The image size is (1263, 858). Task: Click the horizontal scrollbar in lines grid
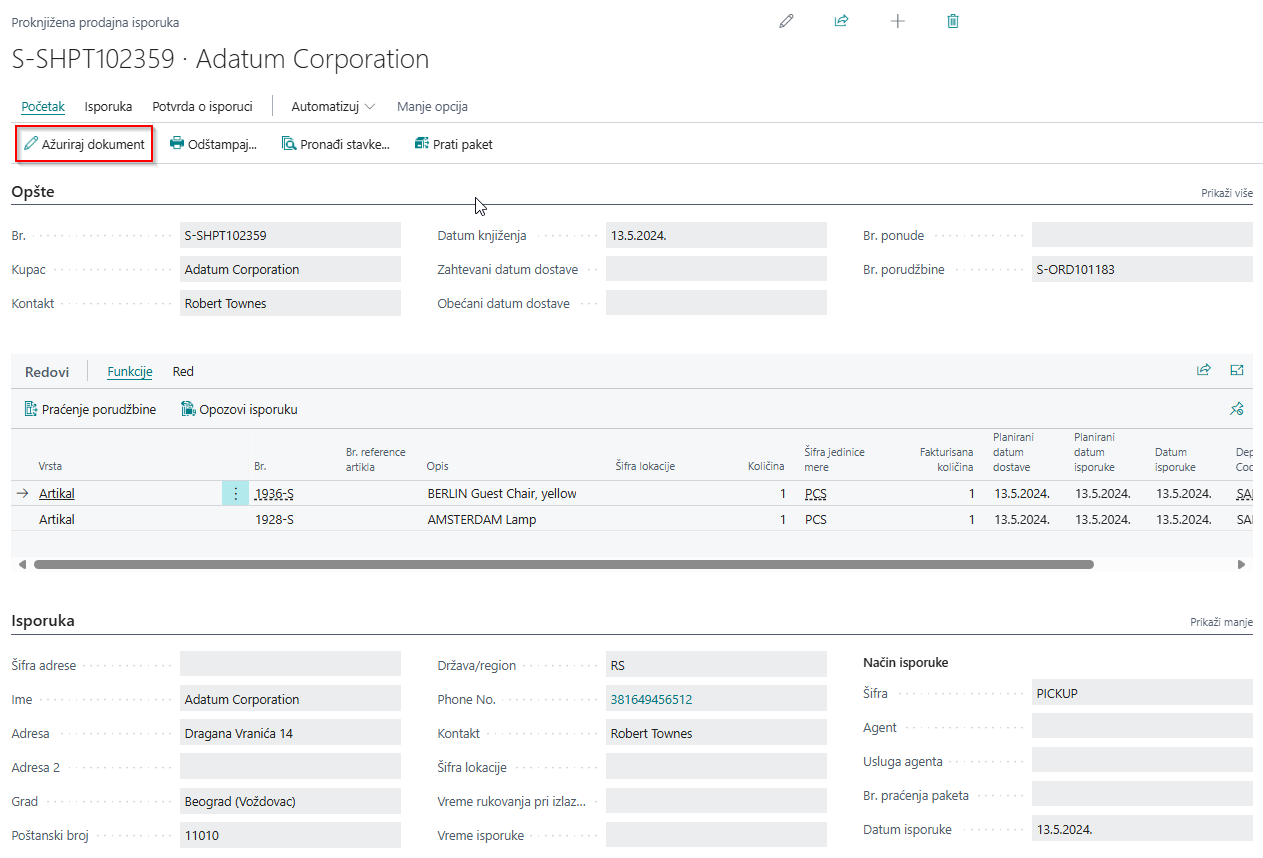point(563,564)
